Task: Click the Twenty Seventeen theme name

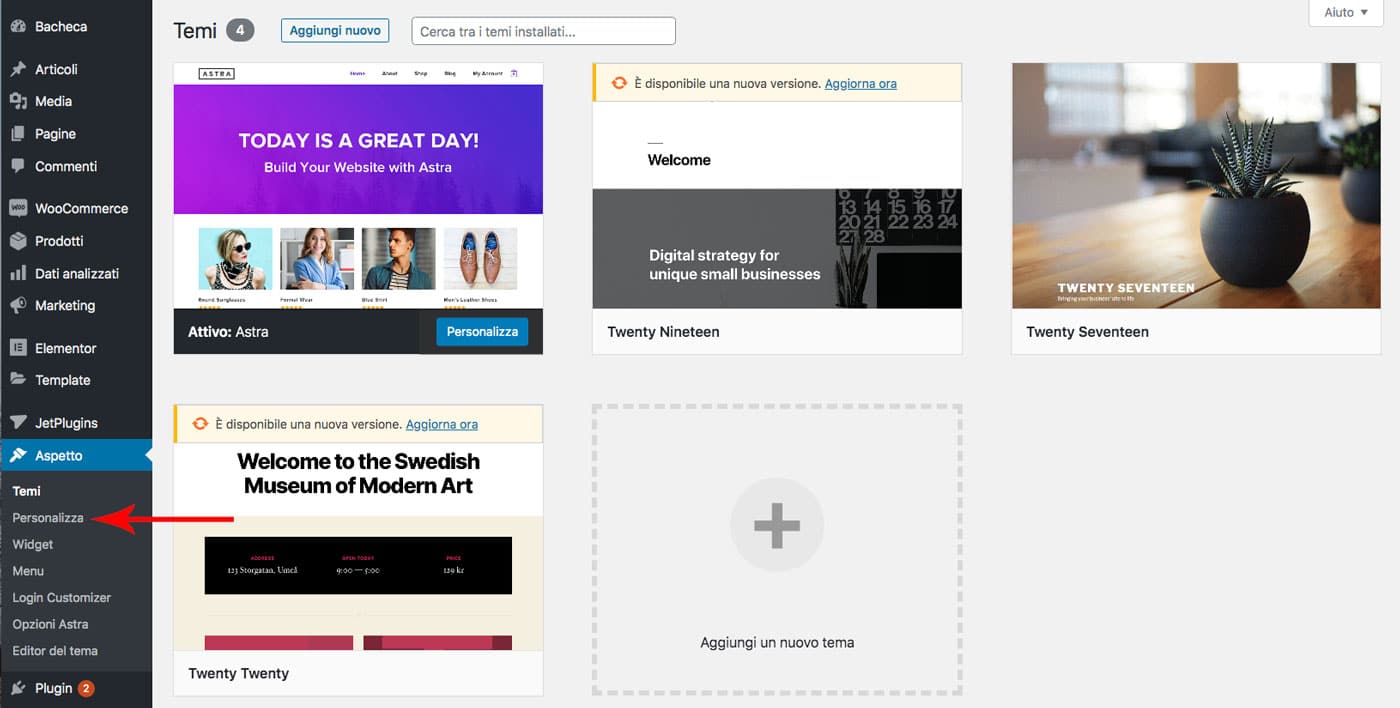Action: [1087, 331]
